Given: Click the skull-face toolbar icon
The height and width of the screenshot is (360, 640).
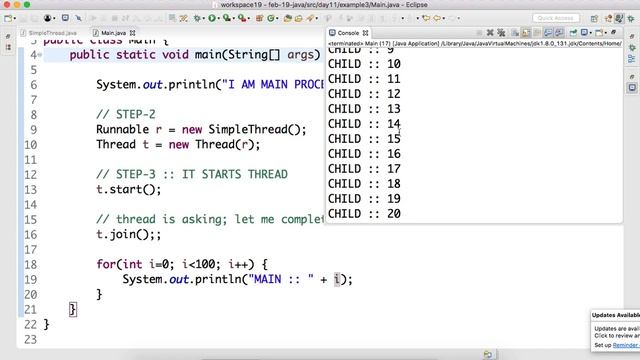Looking at the screenshot, I should 48,18.
